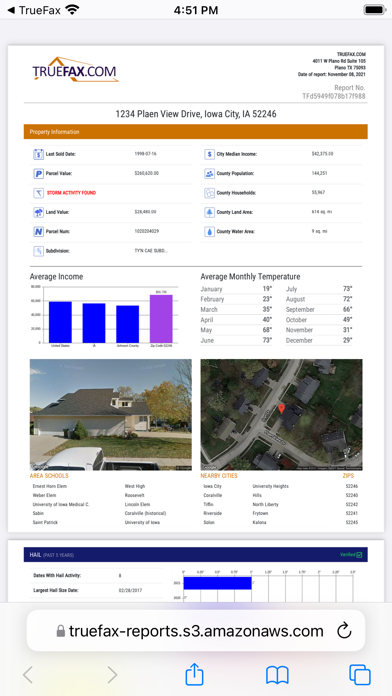
Task: Click the Parcel Num N icon
Action: pos(38,232)
